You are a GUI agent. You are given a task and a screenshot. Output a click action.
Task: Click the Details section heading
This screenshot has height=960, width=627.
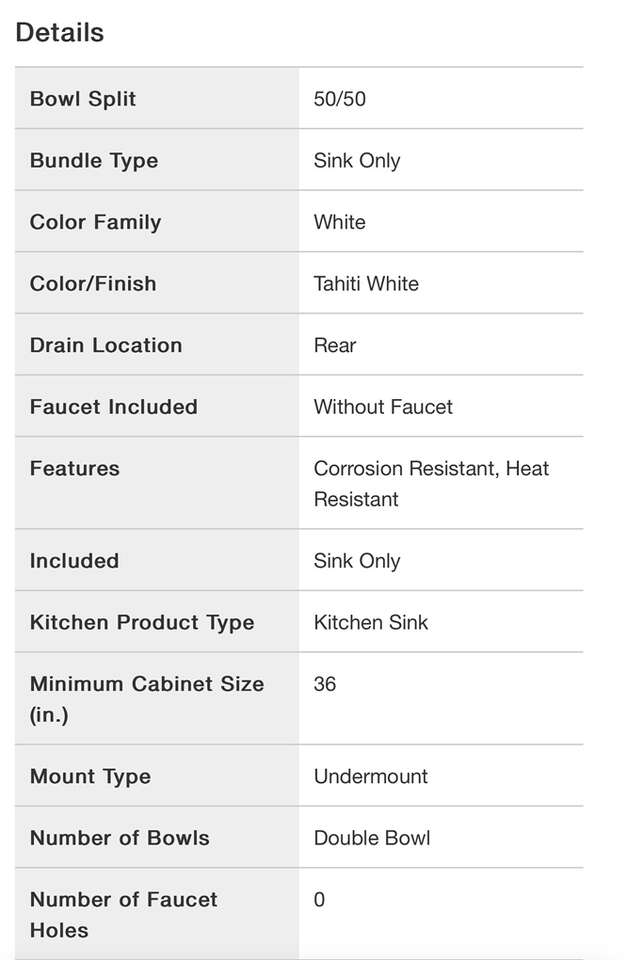(x=60, y=32)
